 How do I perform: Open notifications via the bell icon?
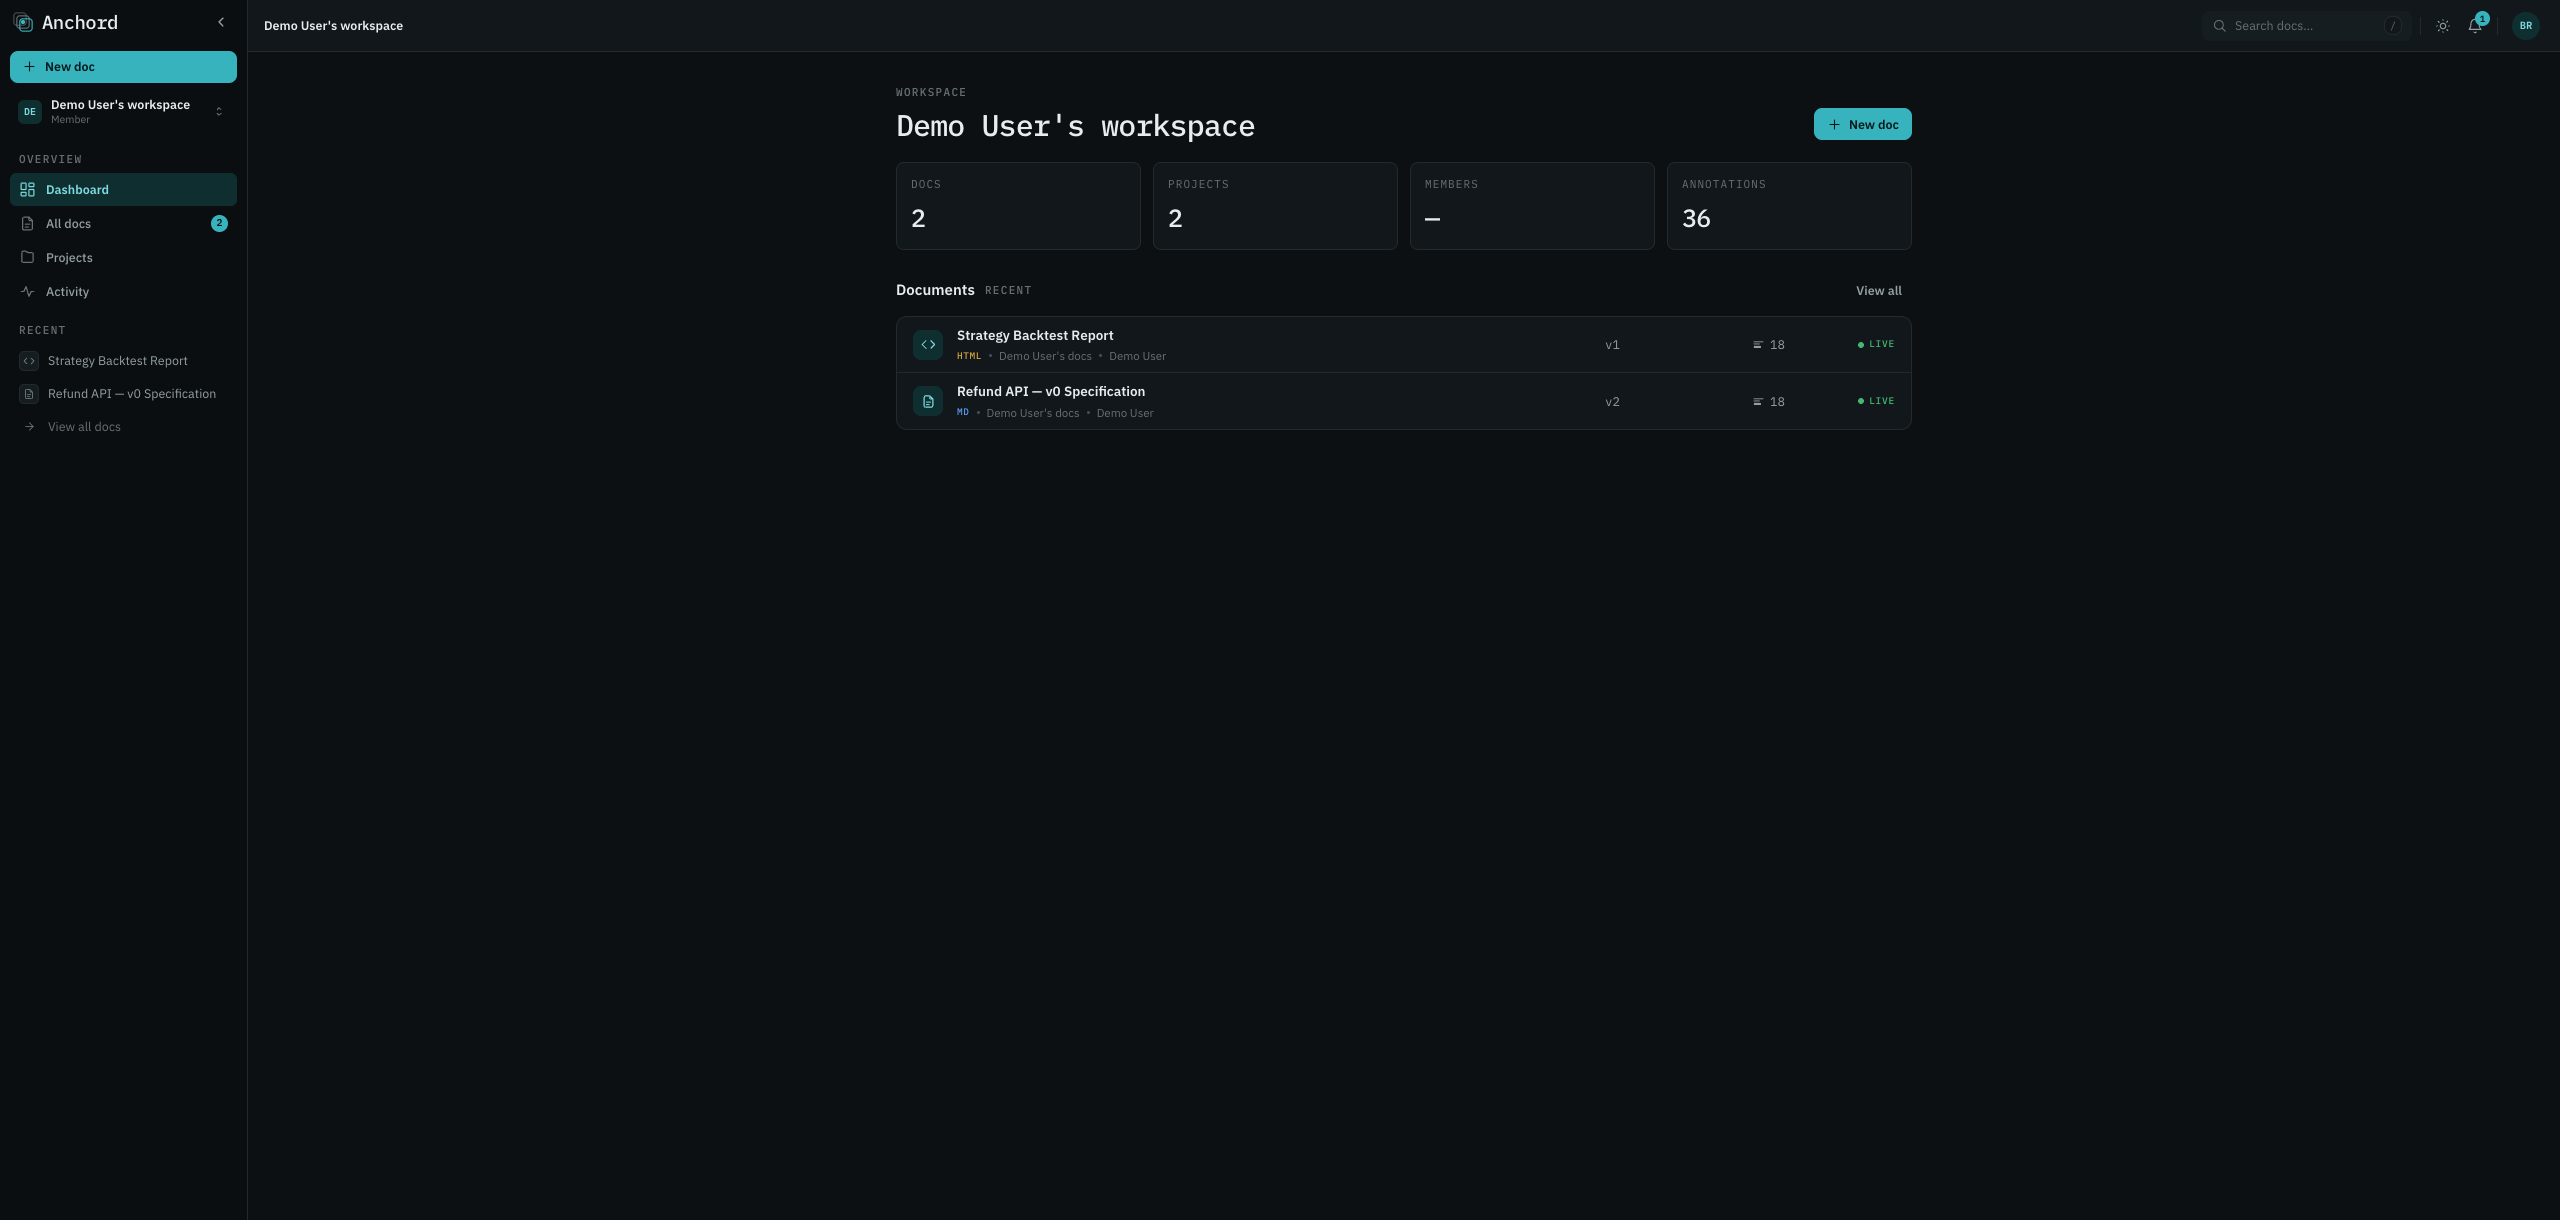(x=2475, y=26)
